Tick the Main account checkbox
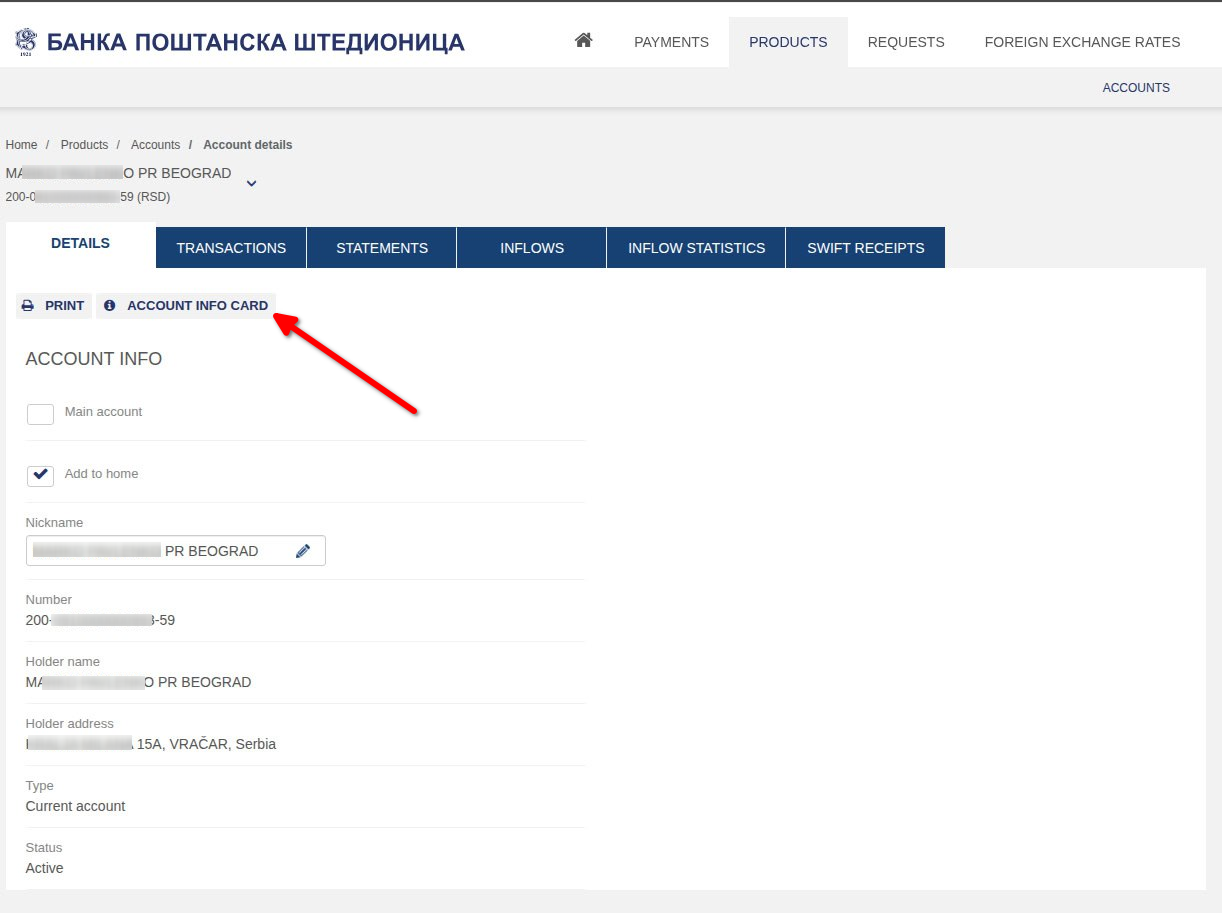This screenshot has height=913, width=1222. click(x=40, y=414)
